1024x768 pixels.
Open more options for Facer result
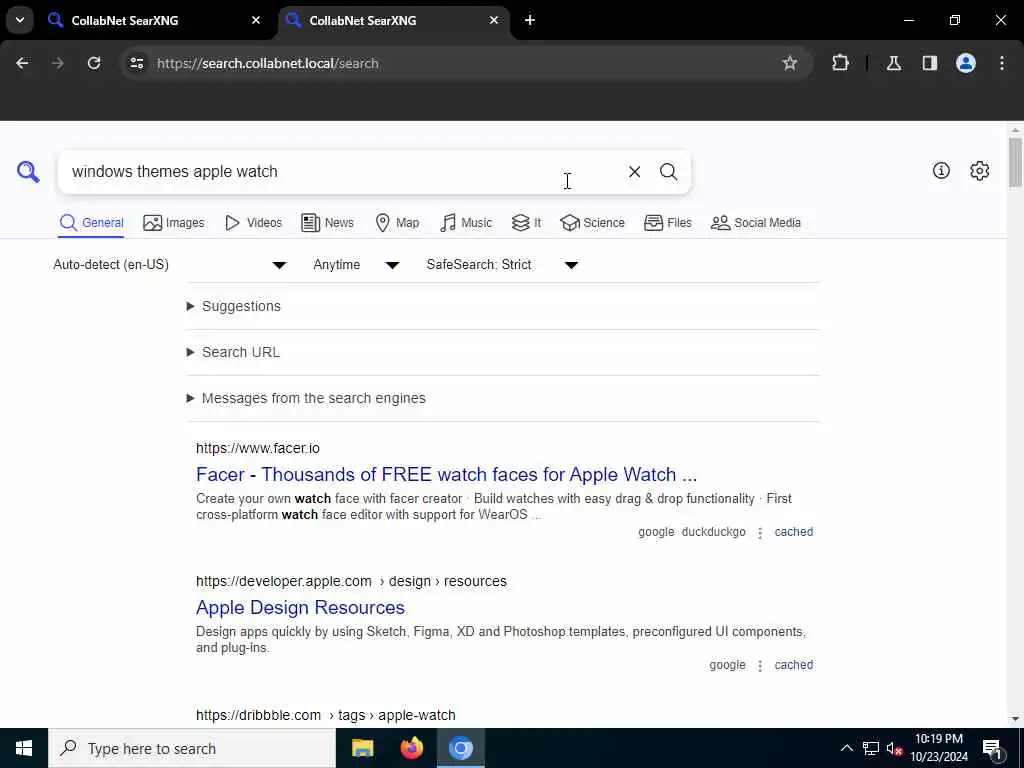[760, 533]
